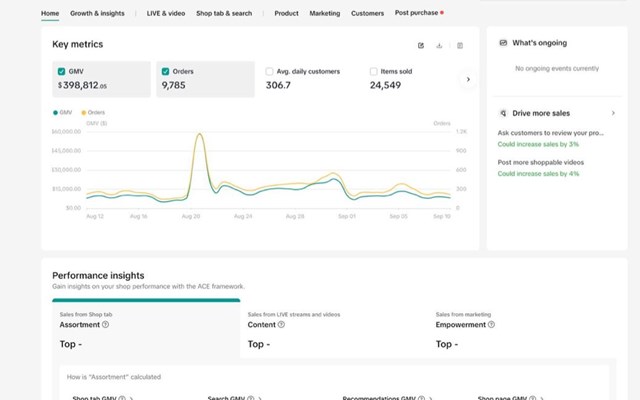The image size is (640, 400).
Task: Click the Key metrics heading
Action: tap(78, 44)
